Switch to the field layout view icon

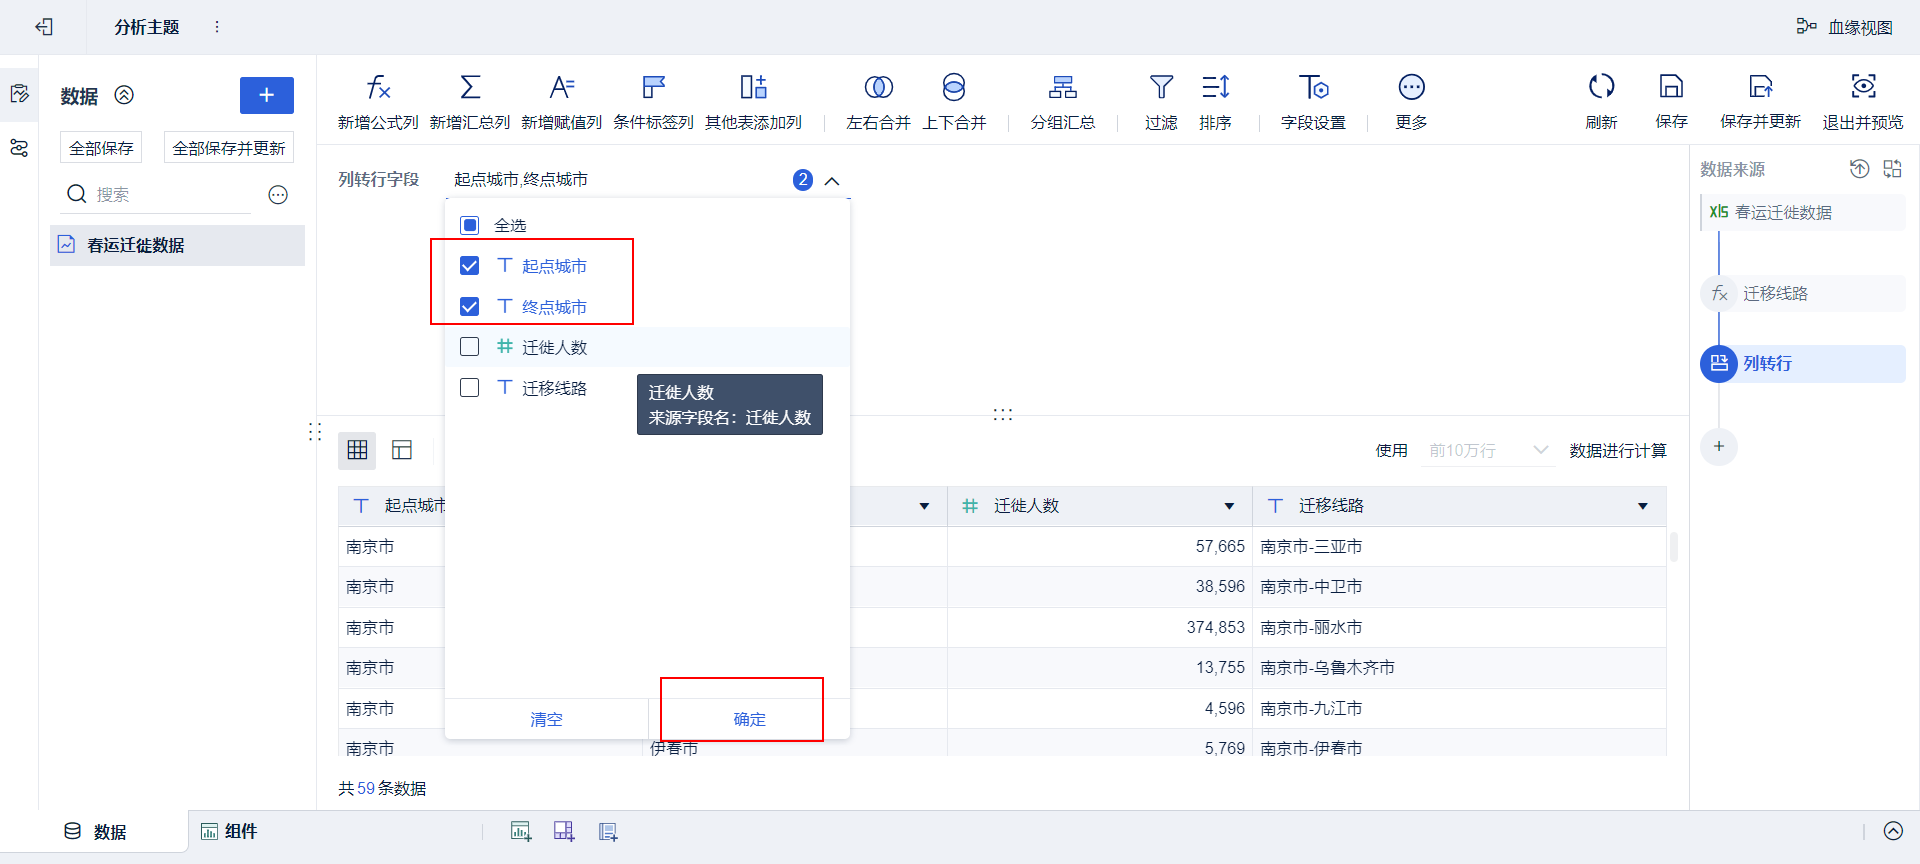402,450
